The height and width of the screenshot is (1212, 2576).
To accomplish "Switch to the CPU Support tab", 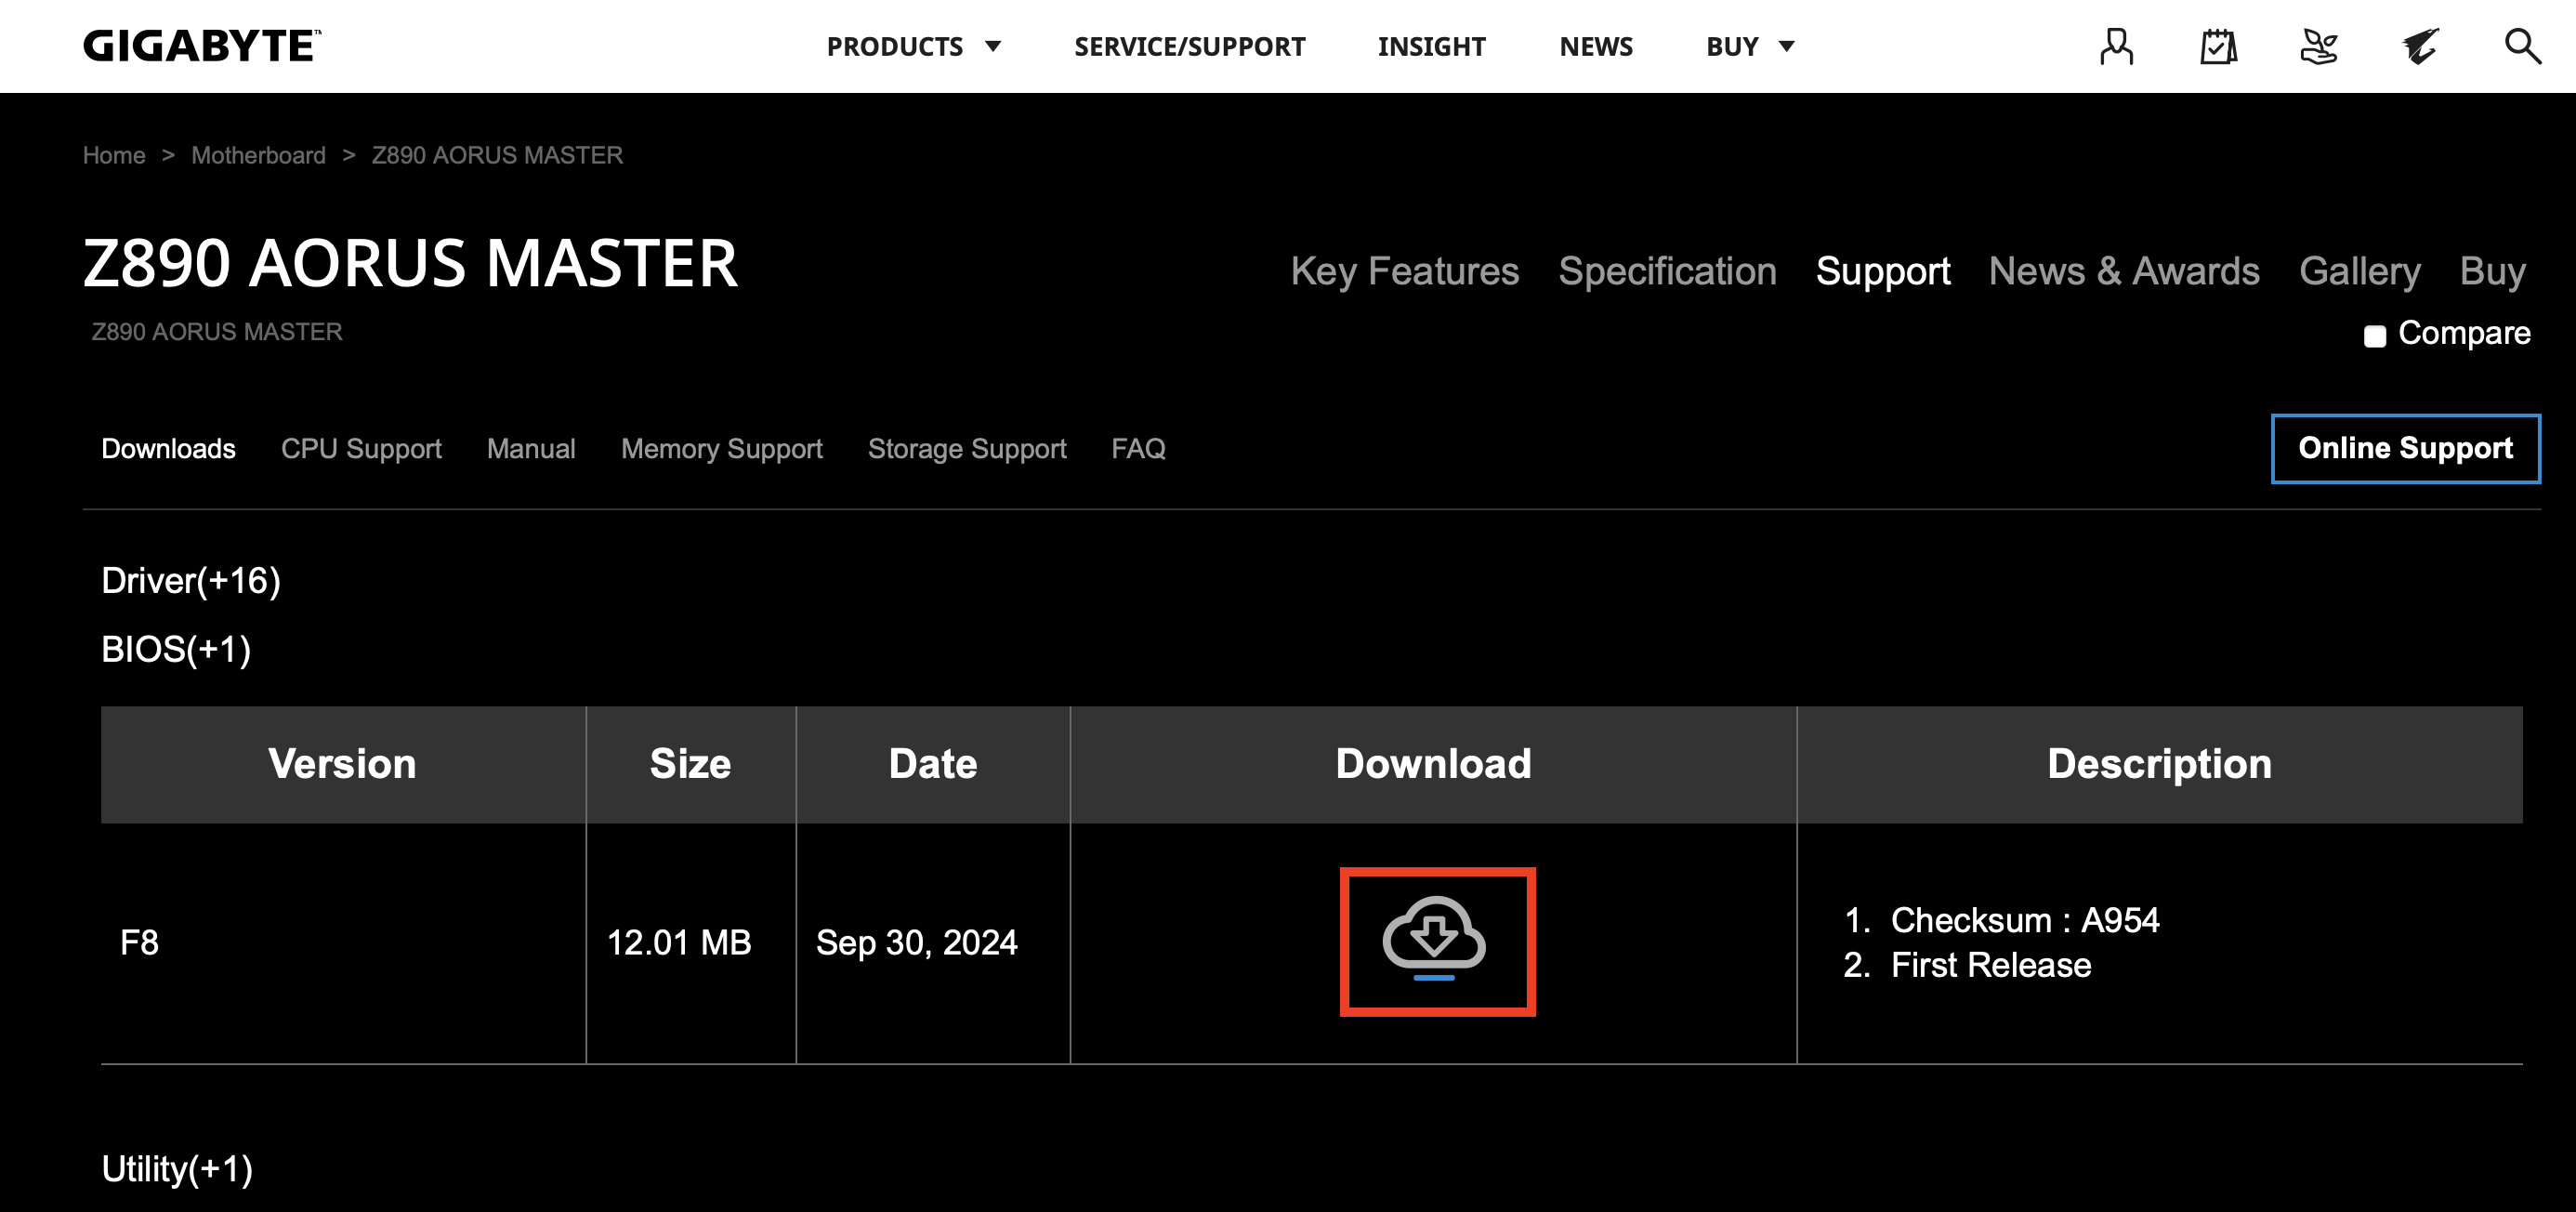I will pos(361,448).
